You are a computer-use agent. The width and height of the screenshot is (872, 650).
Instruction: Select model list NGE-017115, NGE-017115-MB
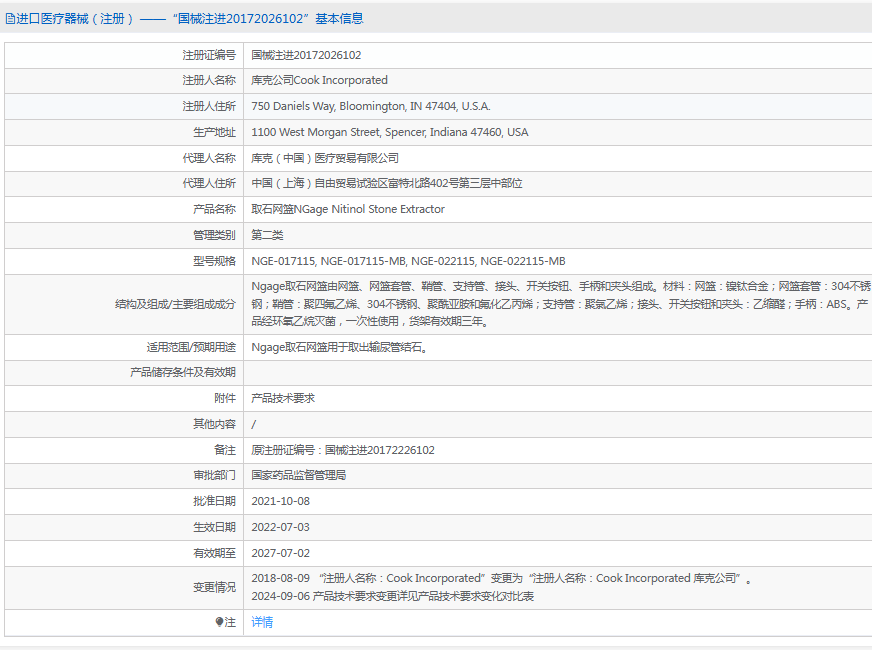coord(408,261)
